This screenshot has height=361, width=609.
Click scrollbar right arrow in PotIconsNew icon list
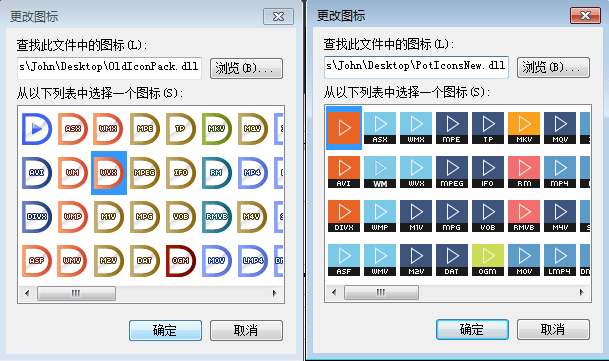581,292
